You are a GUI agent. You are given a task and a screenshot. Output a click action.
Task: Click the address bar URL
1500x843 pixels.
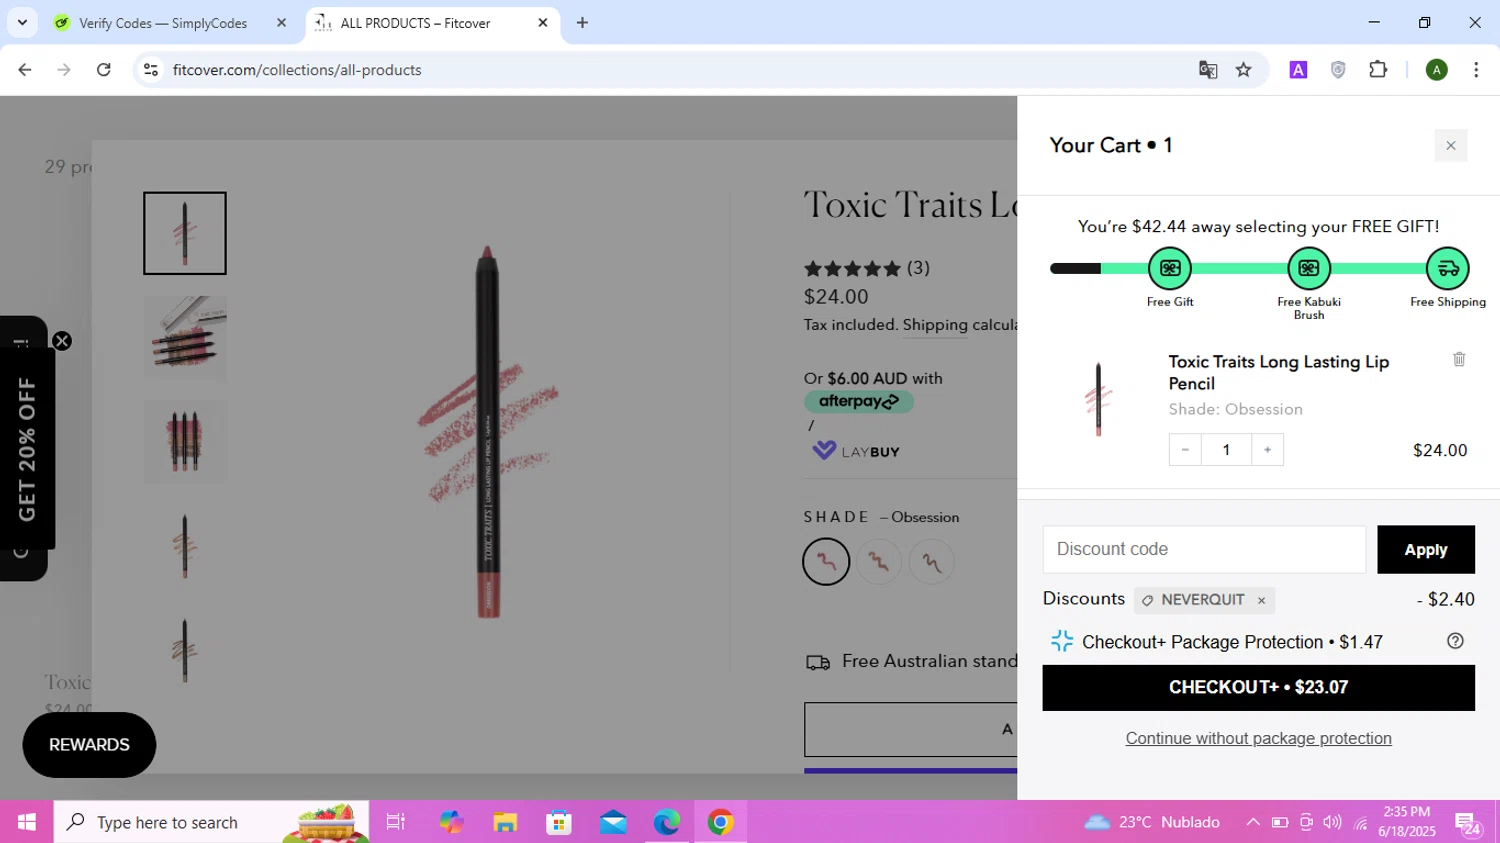click(297, 70)
